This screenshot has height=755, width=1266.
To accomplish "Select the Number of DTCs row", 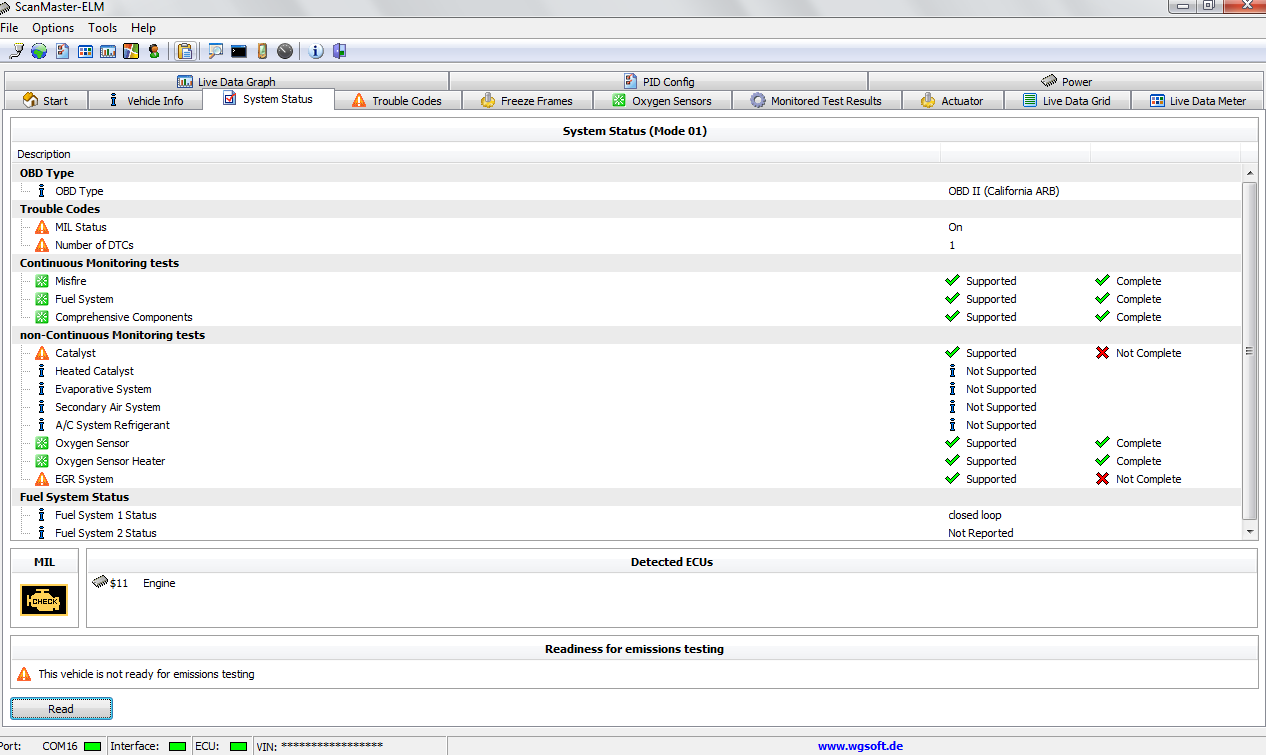I will [x=628, y=245].
